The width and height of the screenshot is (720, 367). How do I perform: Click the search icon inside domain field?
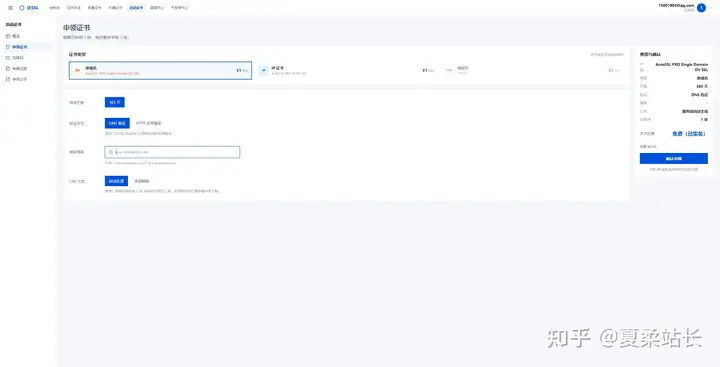point(111,152)
